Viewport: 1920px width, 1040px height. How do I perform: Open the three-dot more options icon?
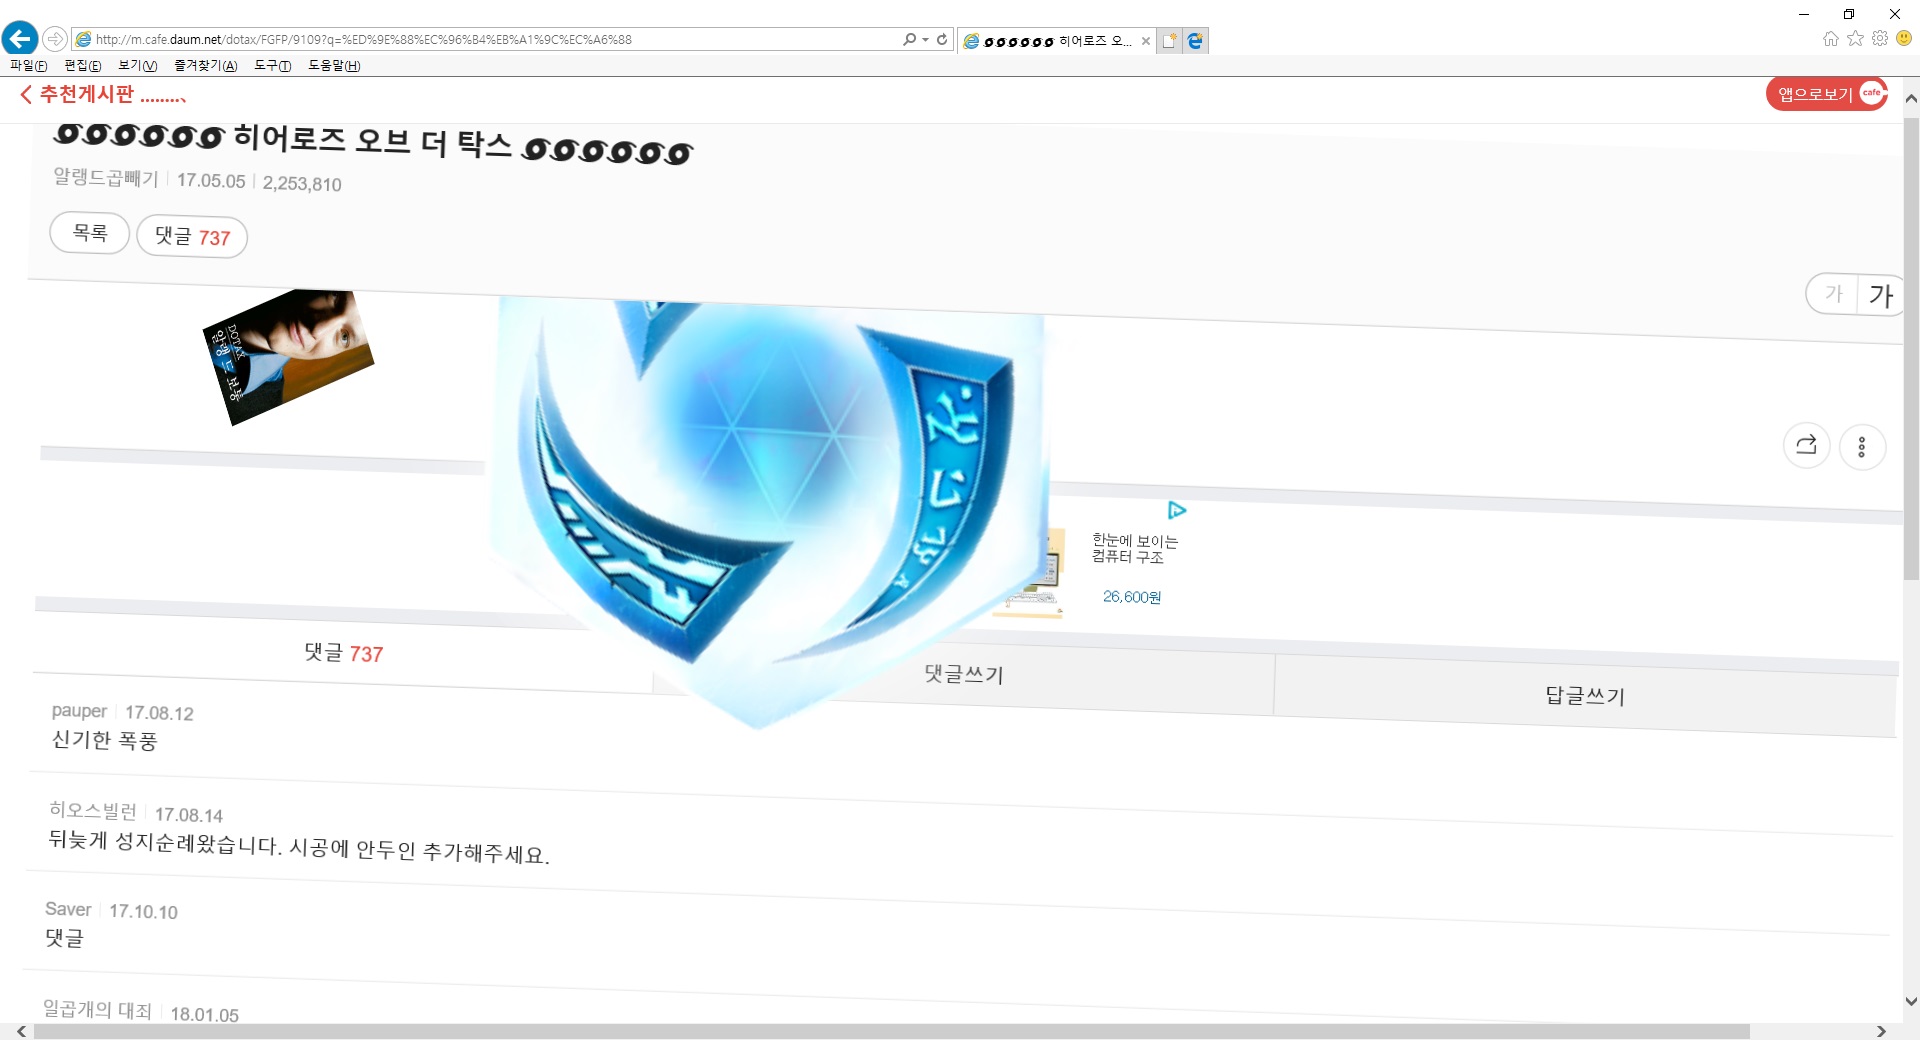(1862, 447)
